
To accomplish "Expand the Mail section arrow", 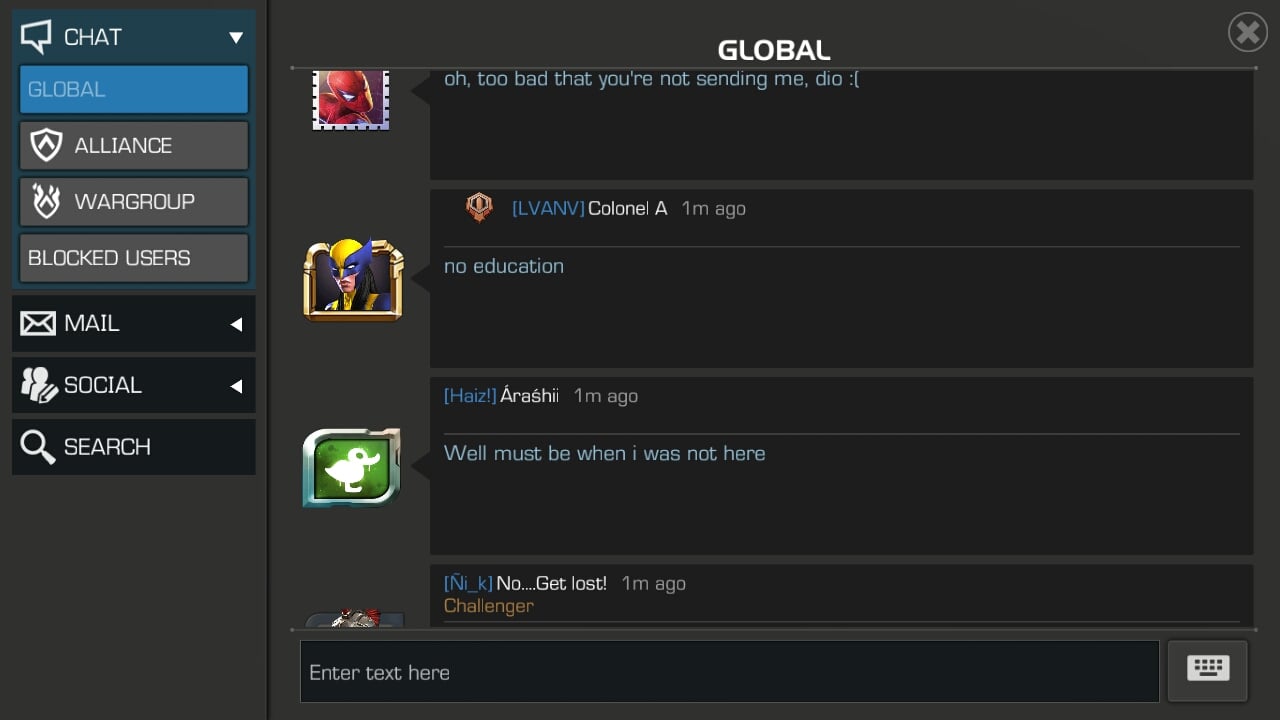I will (236, 324).
